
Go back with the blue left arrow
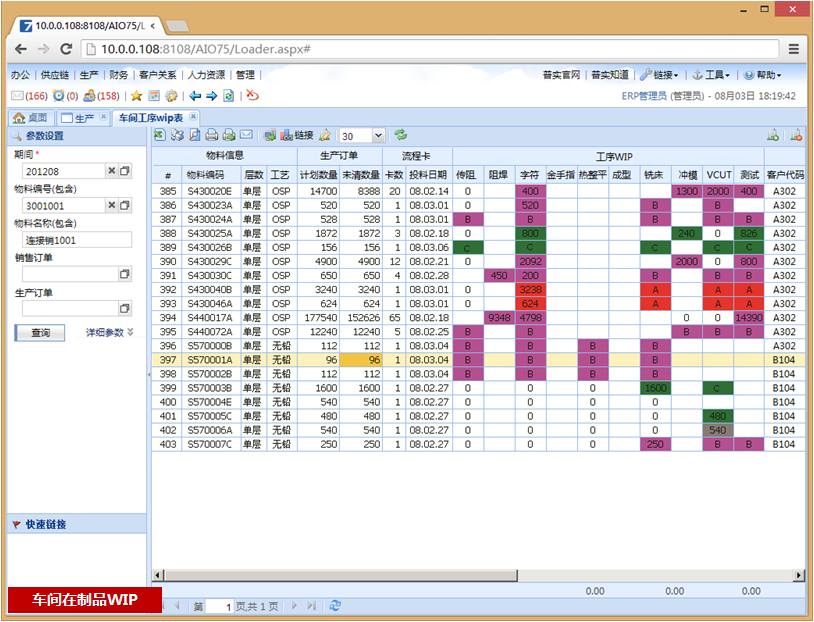click(195, 96)
